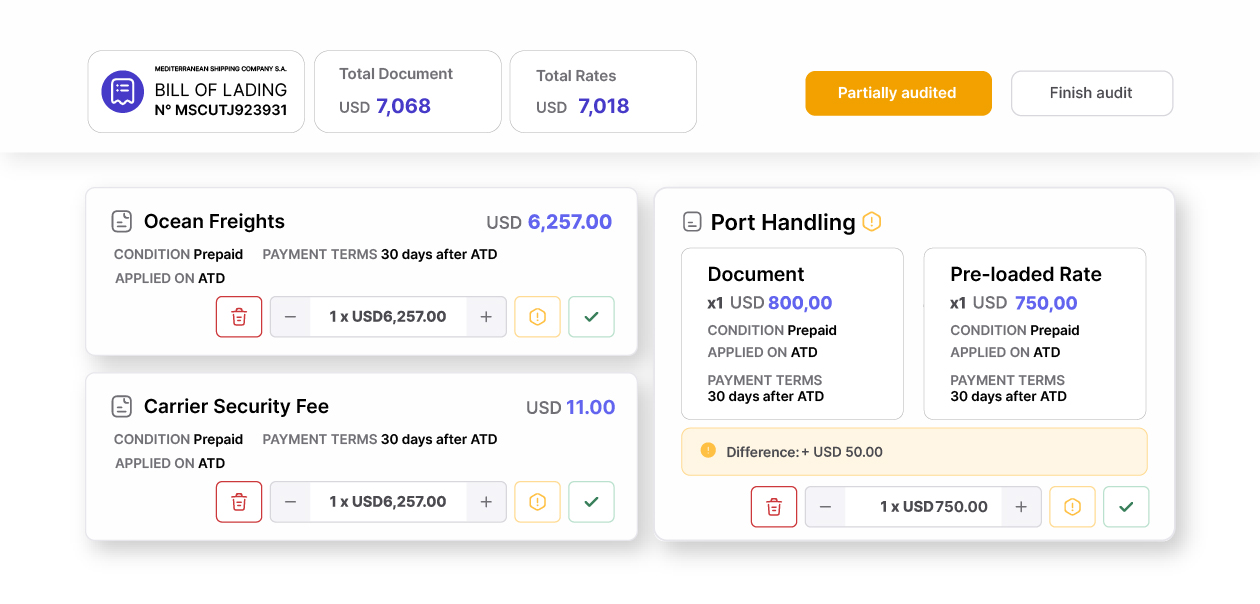Increase Ocean Freights quantity with plus
Image resolution: width=1260 pixels, height=604 pixels.
pos(486,317)
